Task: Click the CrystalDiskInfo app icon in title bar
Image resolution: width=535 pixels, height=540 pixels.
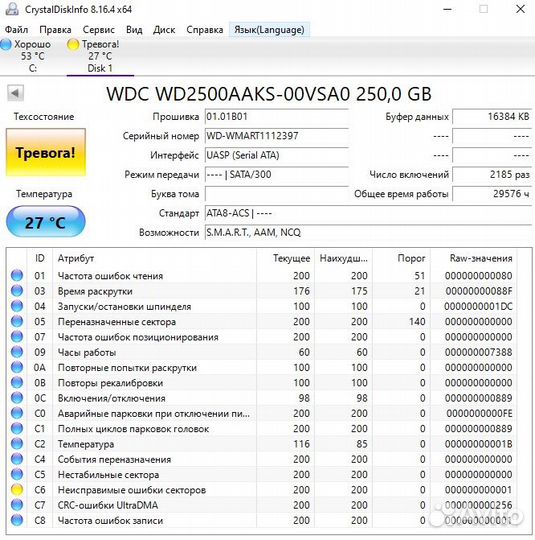Action: (12, 9)
